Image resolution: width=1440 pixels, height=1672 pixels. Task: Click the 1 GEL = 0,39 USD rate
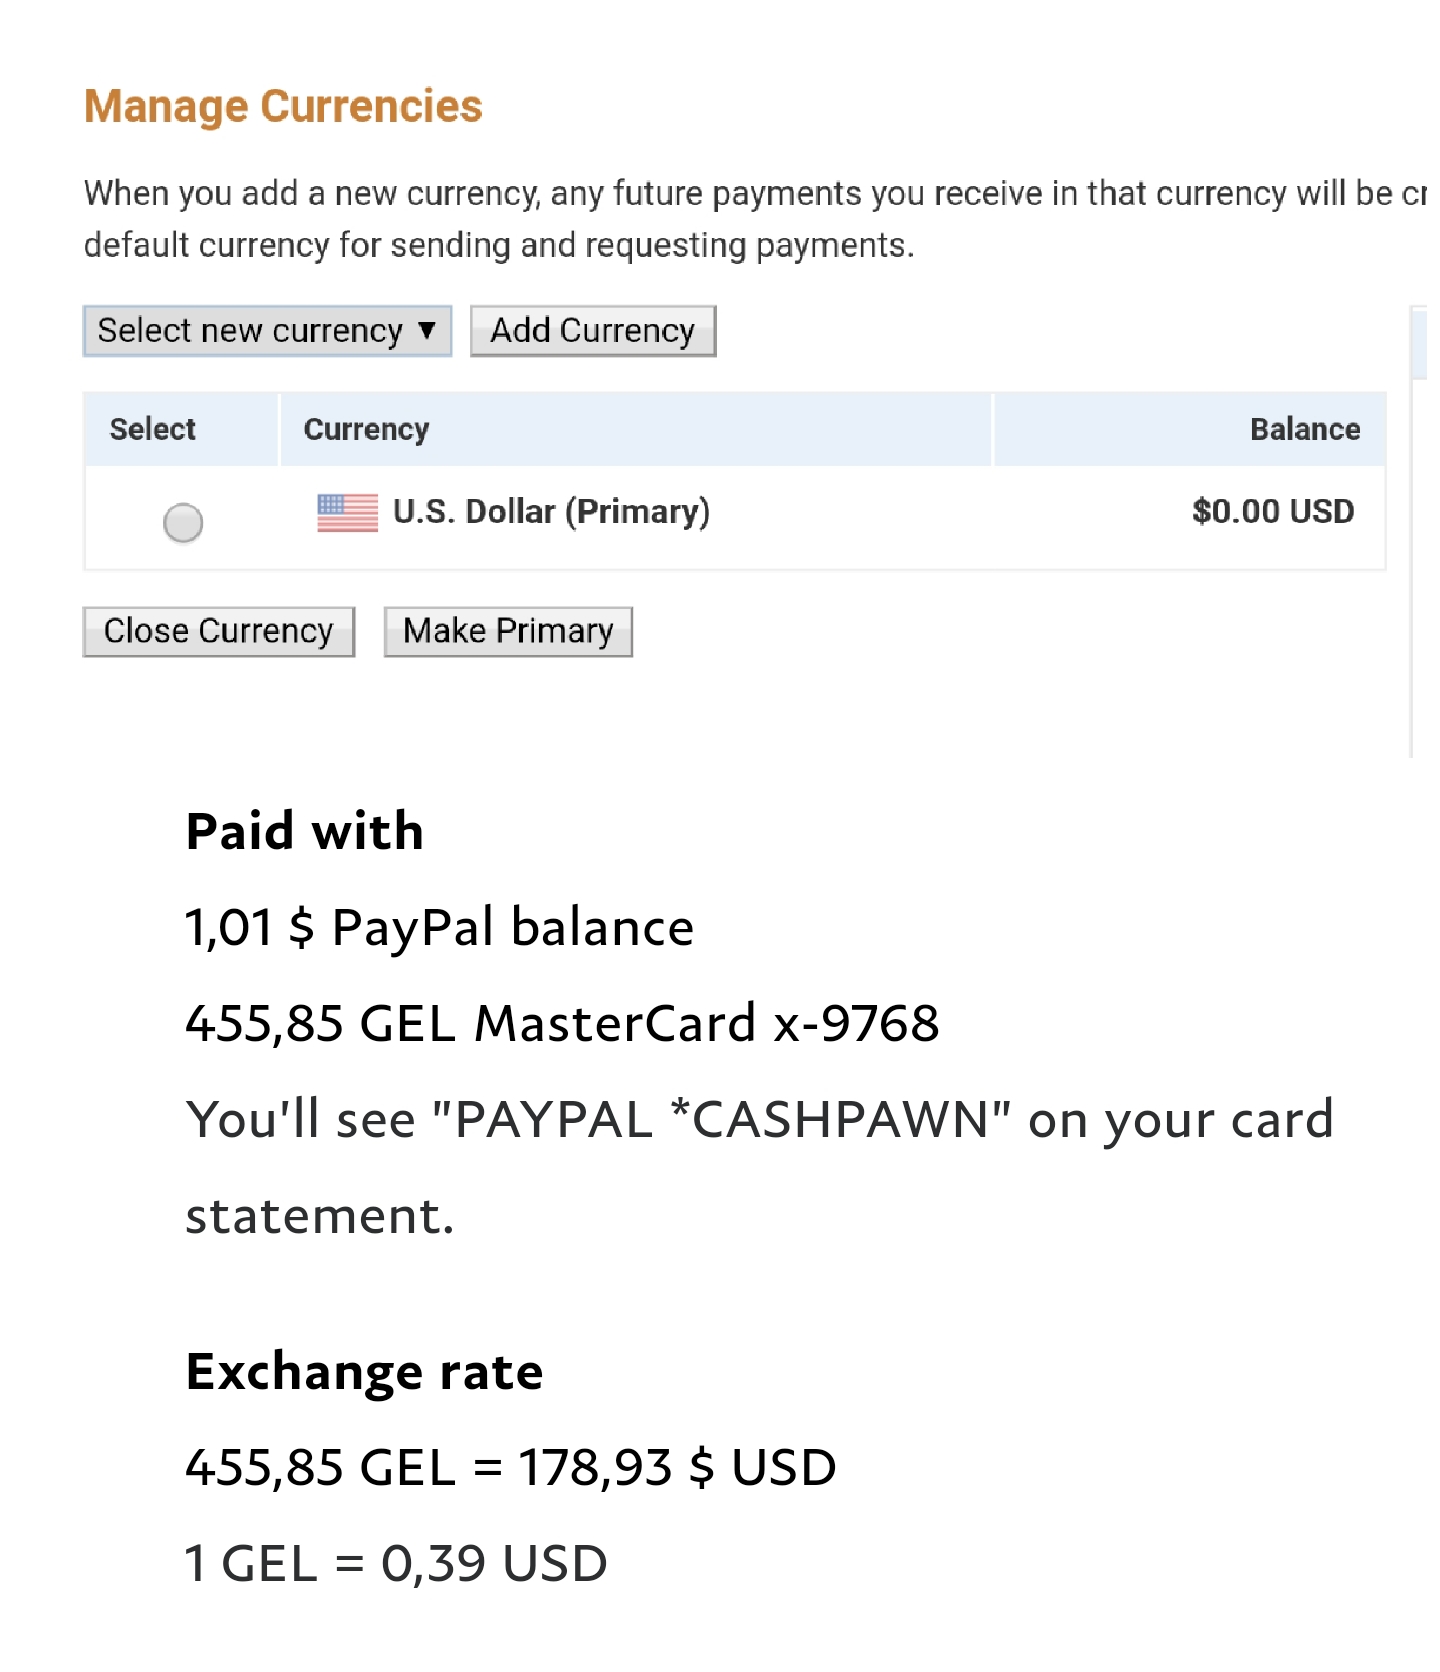pyautogui.click(x=396, y=1564)
